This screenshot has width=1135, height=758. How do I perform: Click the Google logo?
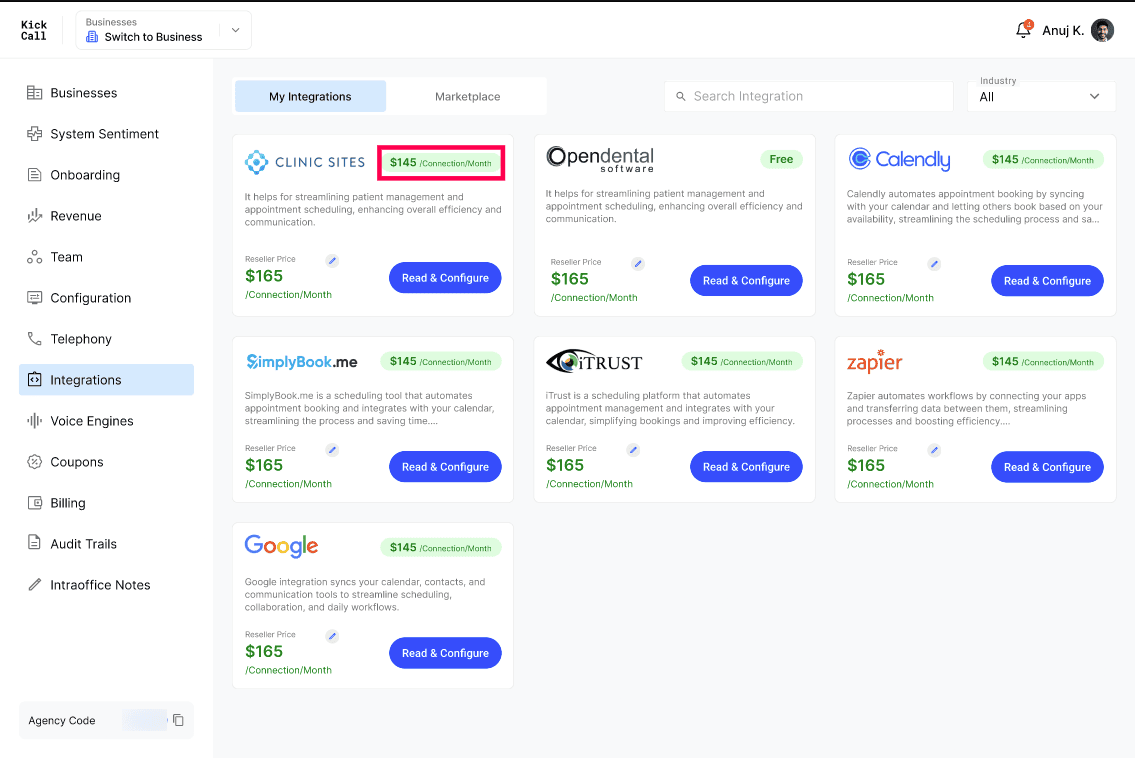[282, 546]
